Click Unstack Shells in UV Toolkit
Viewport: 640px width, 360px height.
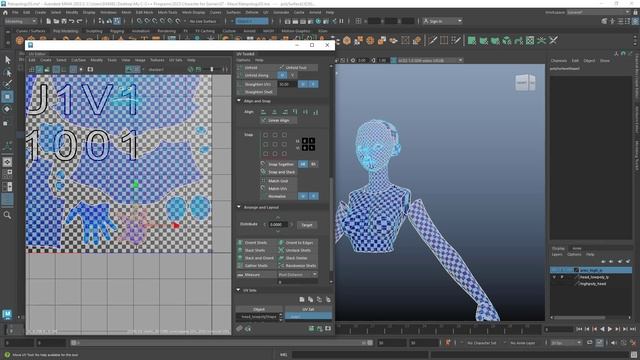tap(297, 250)
